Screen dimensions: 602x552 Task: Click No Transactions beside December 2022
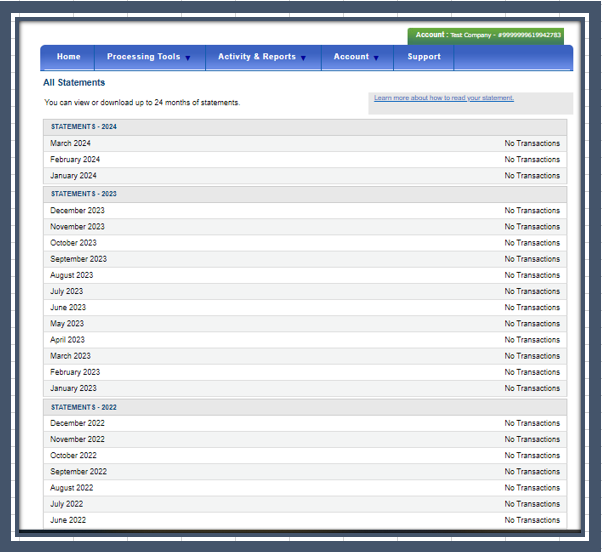click(532, 423)
